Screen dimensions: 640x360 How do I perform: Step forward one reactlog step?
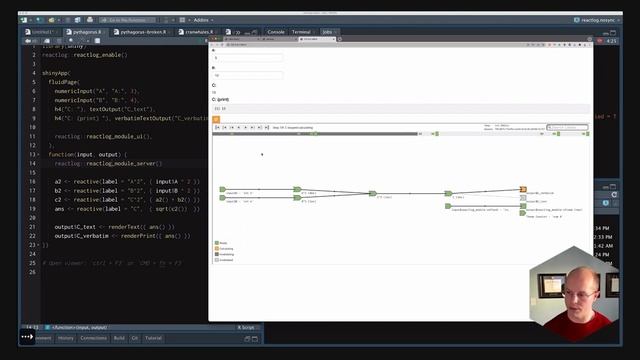(x=245, y=128)
